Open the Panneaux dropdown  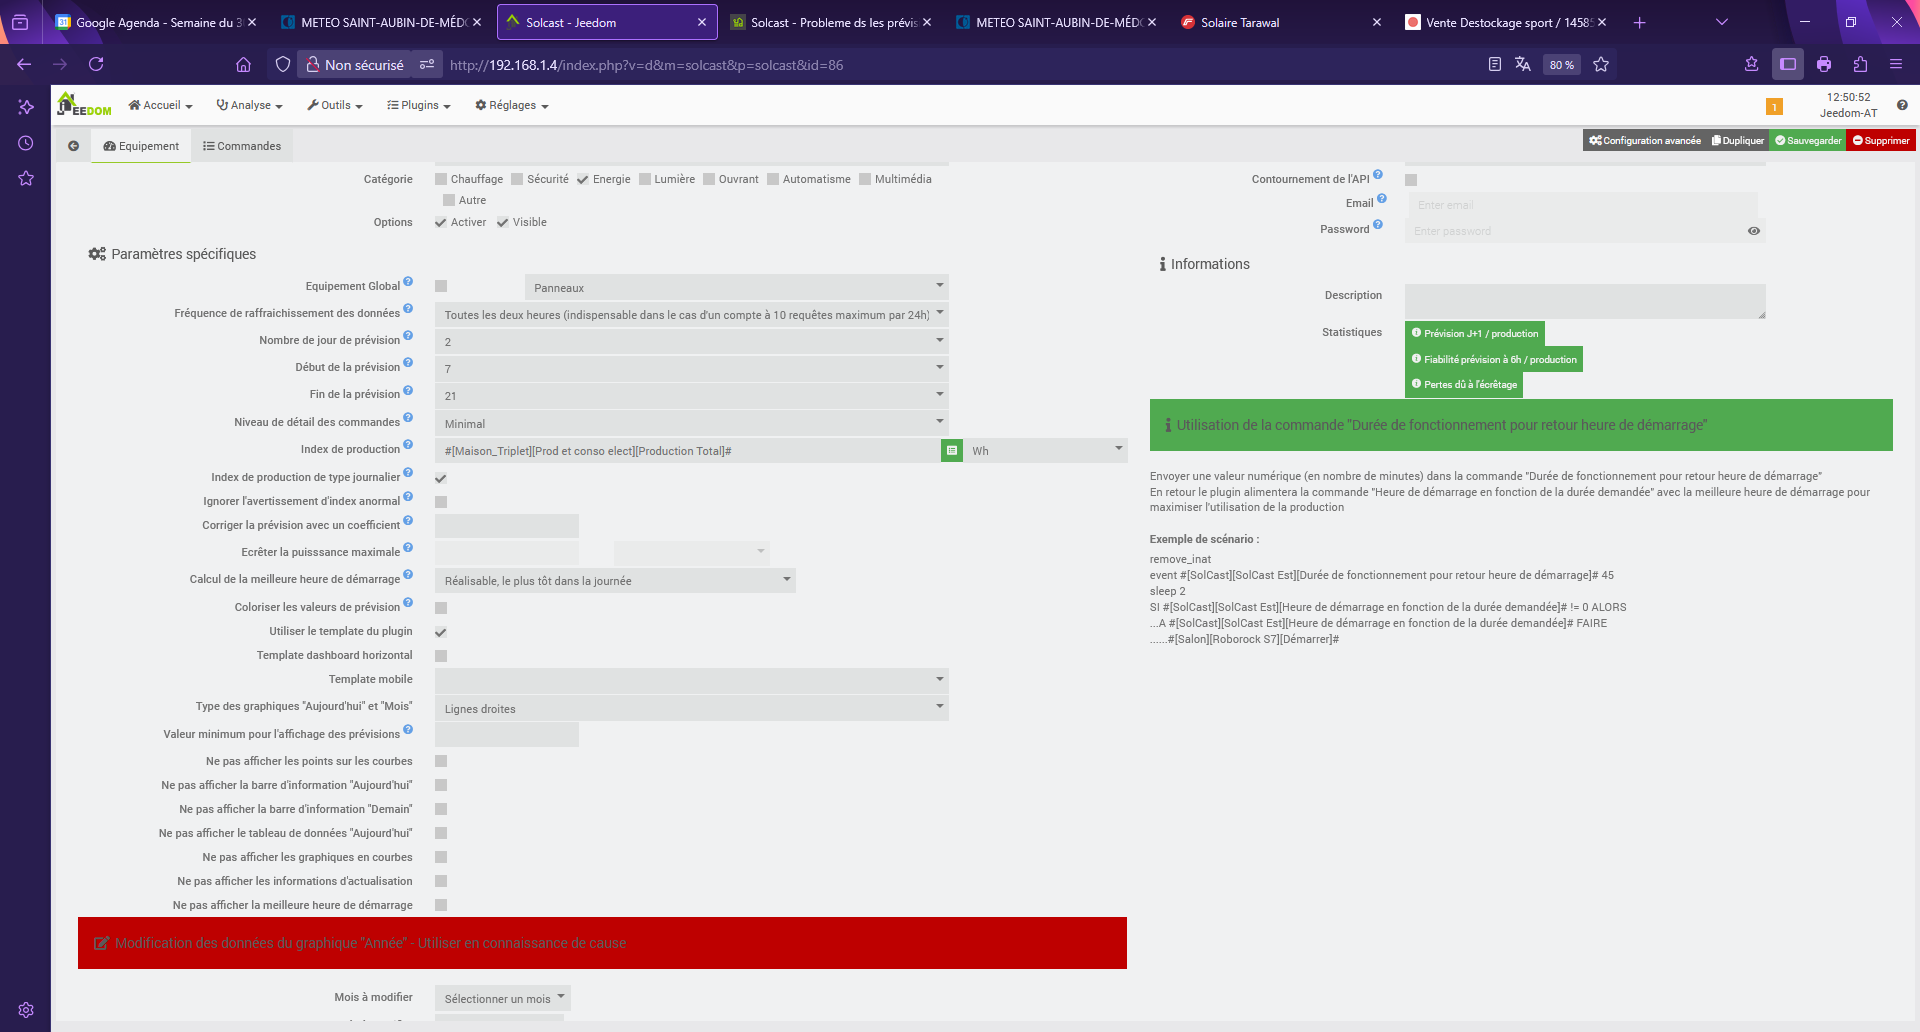(x=736, y=287)
